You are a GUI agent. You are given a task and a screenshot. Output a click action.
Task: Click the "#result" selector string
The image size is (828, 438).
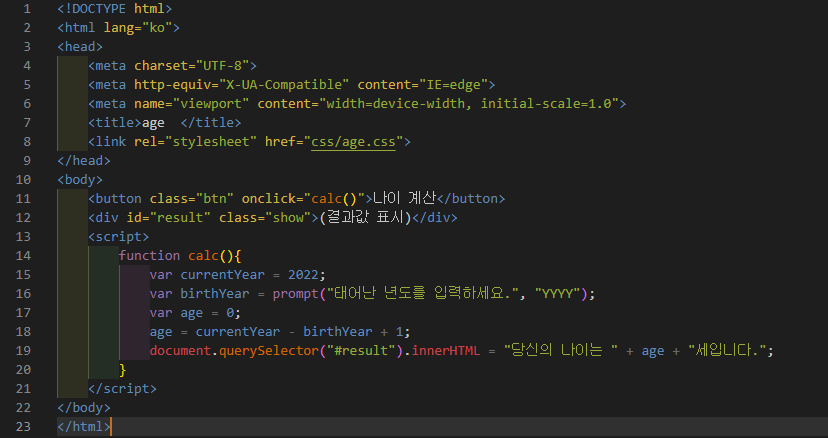[361, 351]
